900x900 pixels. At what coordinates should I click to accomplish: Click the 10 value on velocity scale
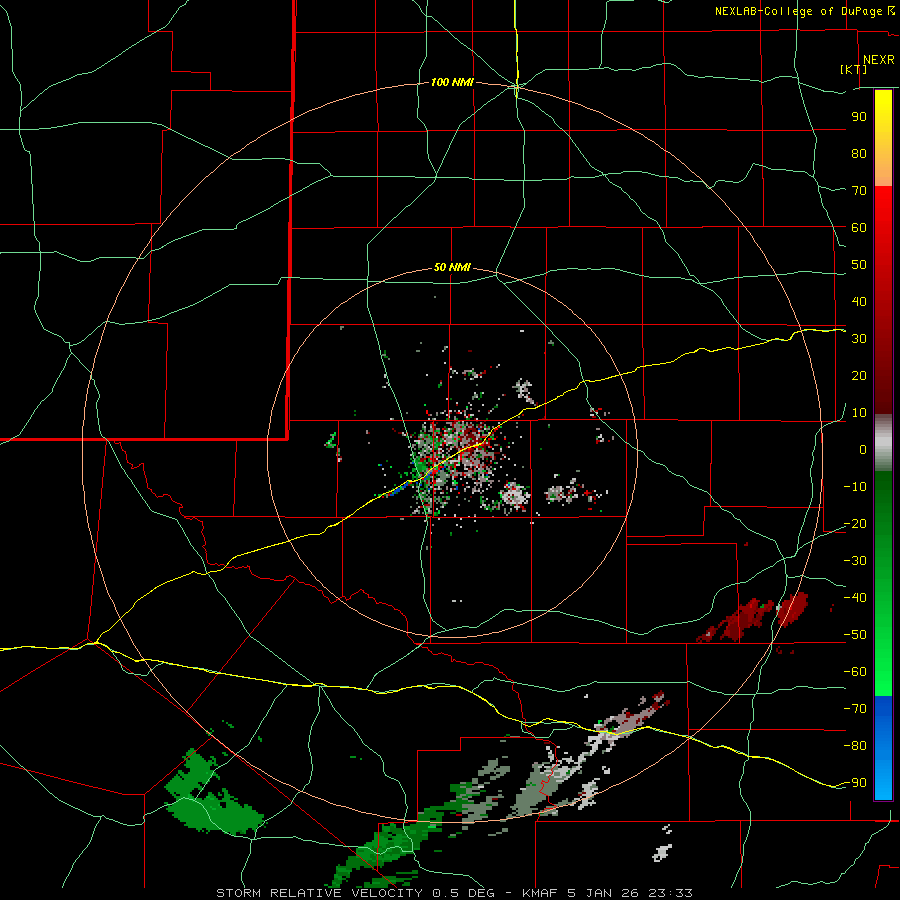pos(859,413)
